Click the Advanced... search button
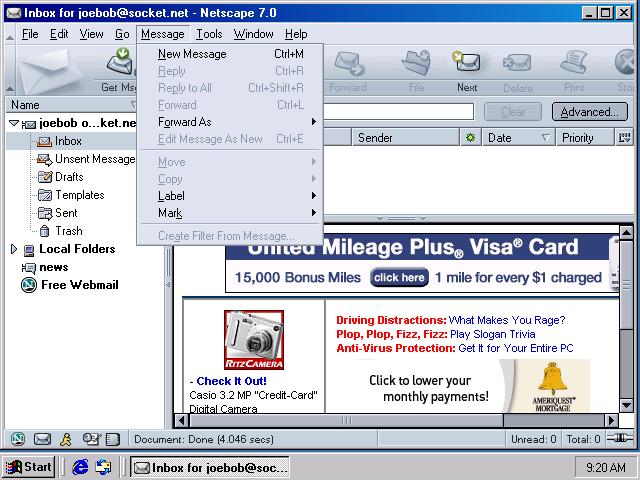 pos(589,112)
